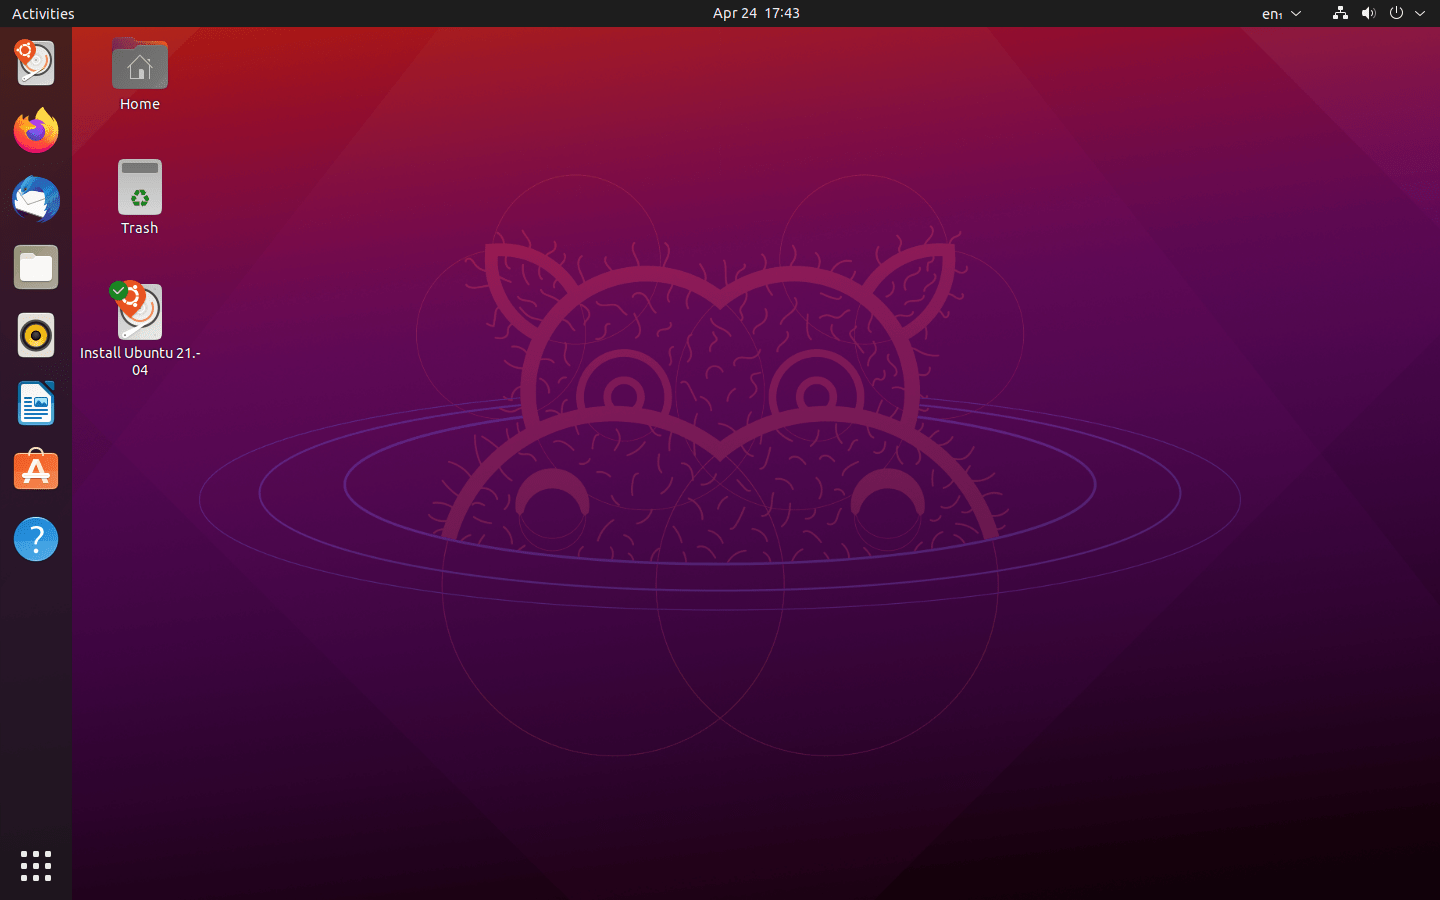Show Applications grid at dock bottom
1440x900 pixels.
tap(35, 866)
